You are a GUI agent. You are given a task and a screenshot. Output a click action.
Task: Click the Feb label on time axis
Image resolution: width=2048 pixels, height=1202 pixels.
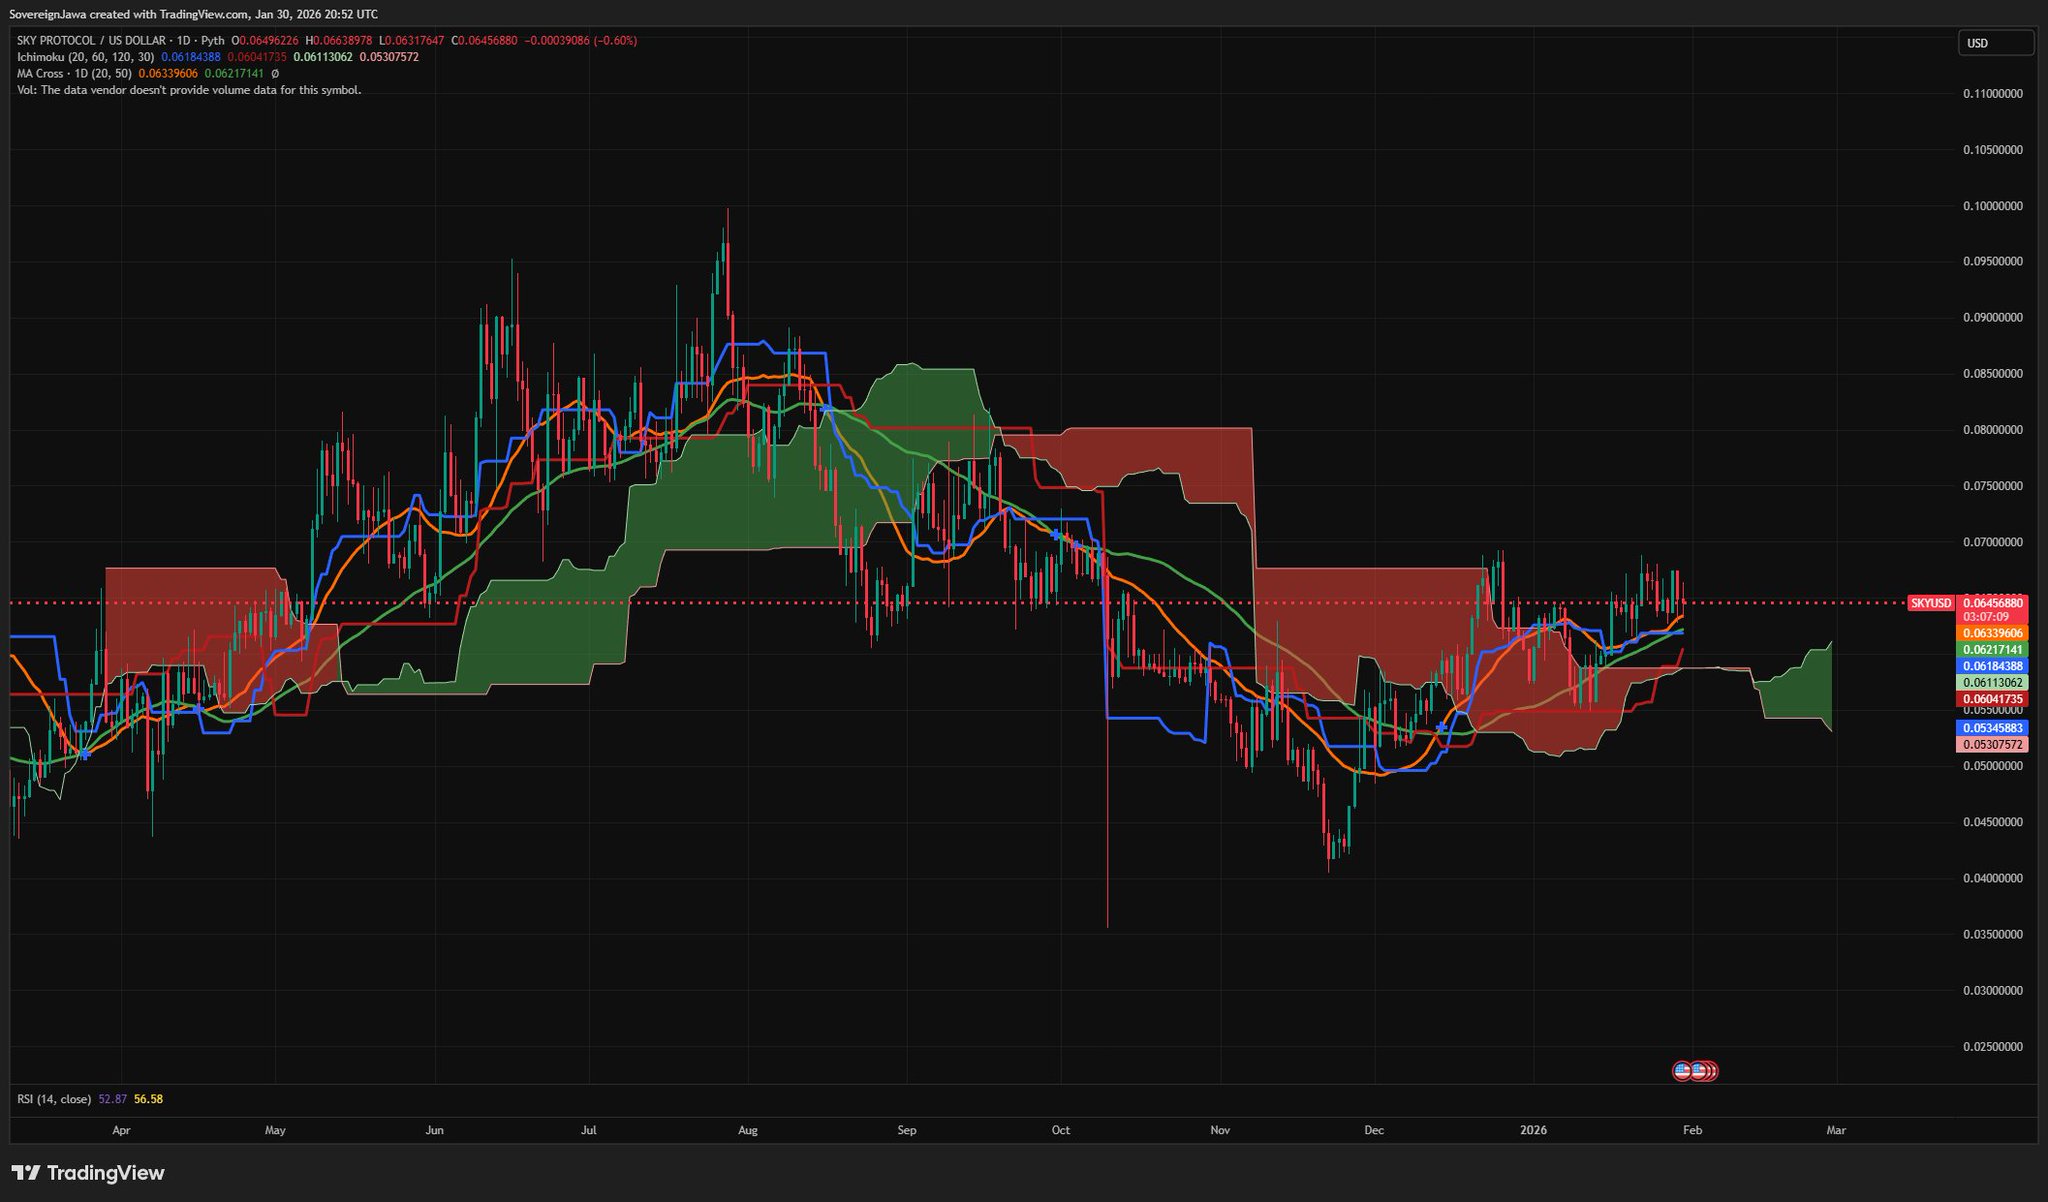point(1692,1131)
